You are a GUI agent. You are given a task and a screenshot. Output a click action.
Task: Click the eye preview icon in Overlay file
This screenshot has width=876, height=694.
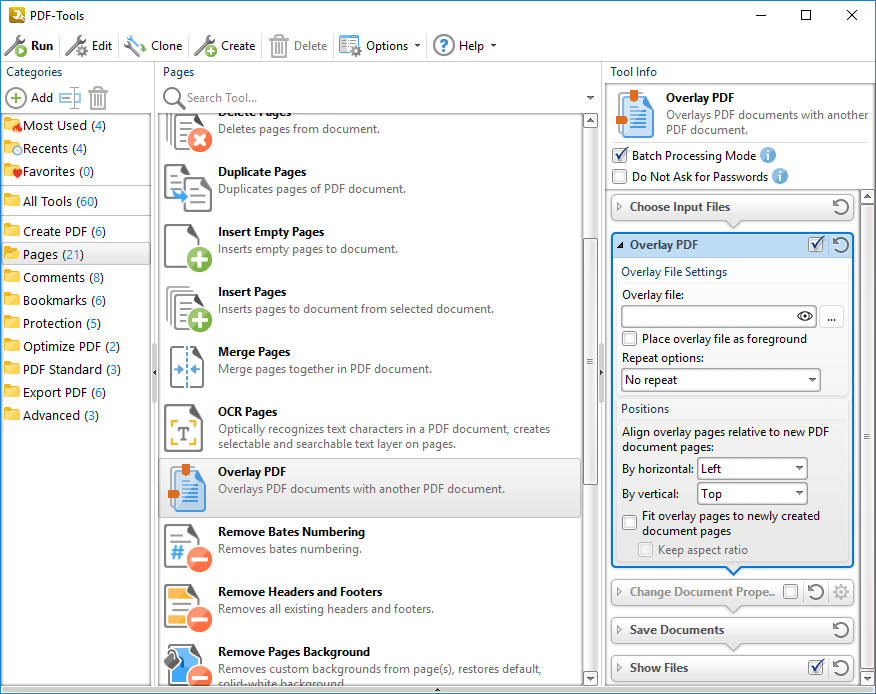804,316
